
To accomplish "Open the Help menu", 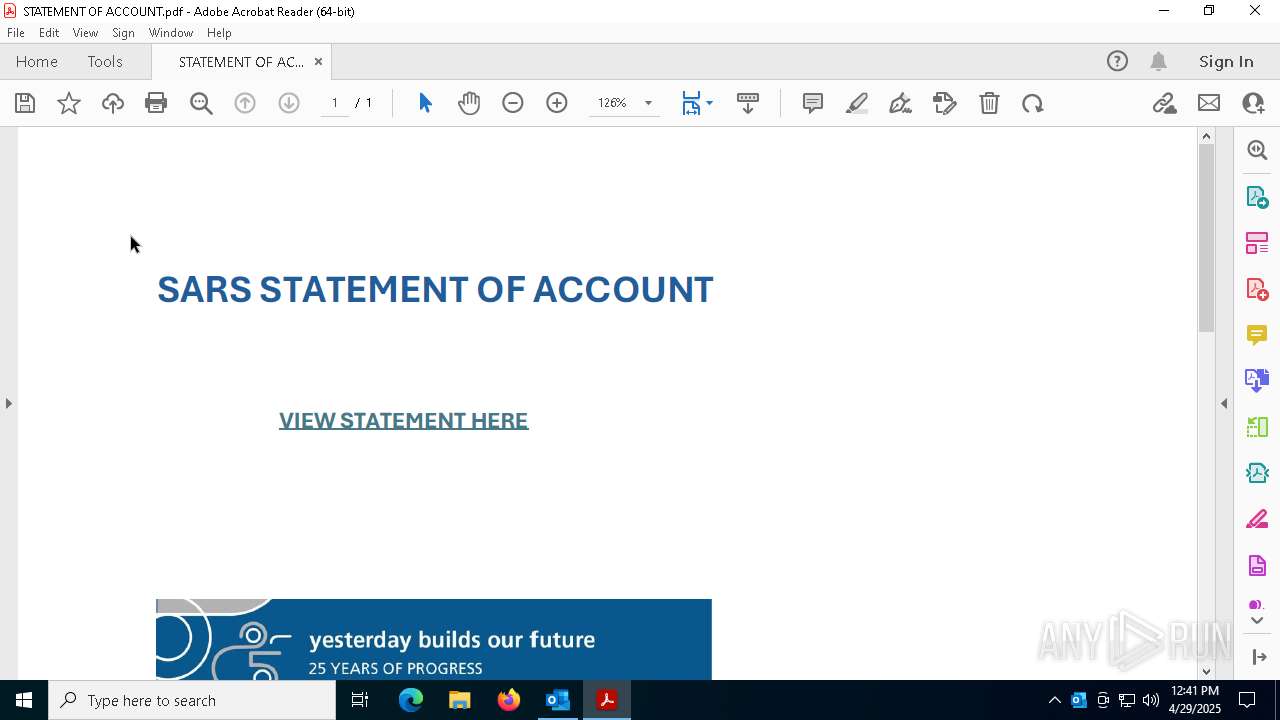I will pyautogui.click(x=219, y=32).
